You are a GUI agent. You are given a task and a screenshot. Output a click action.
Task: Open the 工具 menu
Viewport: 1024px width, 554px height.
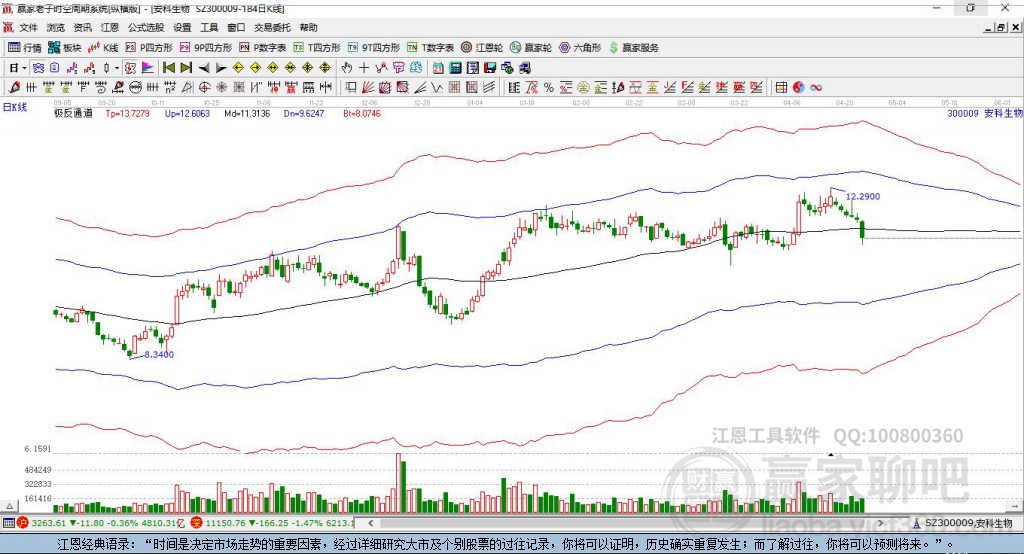click(209, 27)
